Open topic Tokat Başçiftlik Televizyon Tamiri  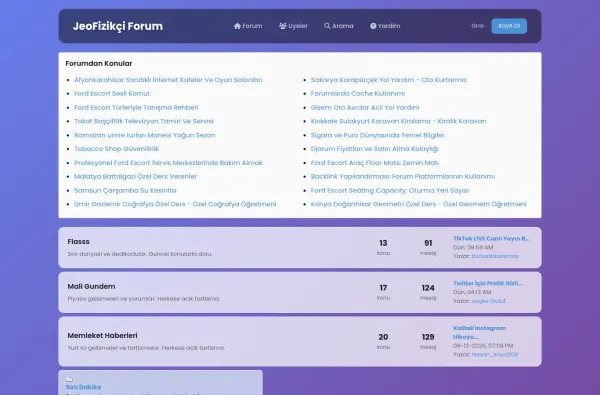[143, 121]
